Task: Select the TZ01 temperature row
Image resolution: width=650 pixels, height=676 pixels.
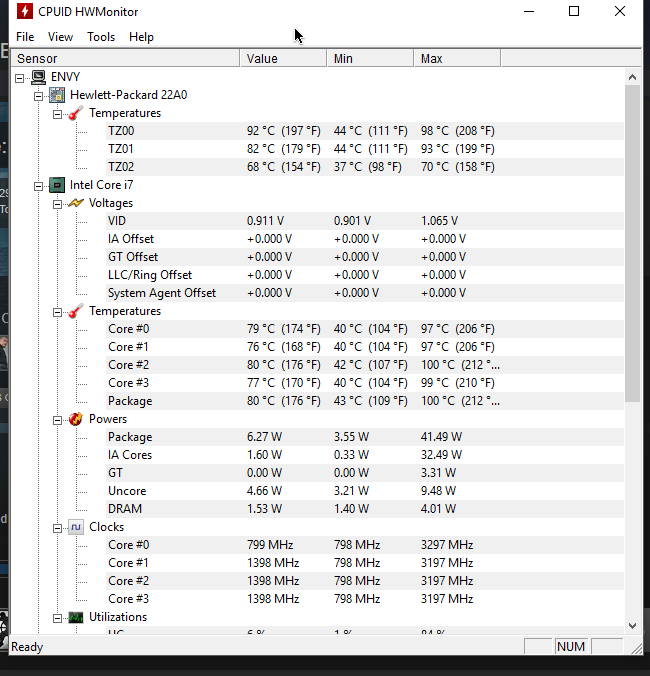Action: 365,149
